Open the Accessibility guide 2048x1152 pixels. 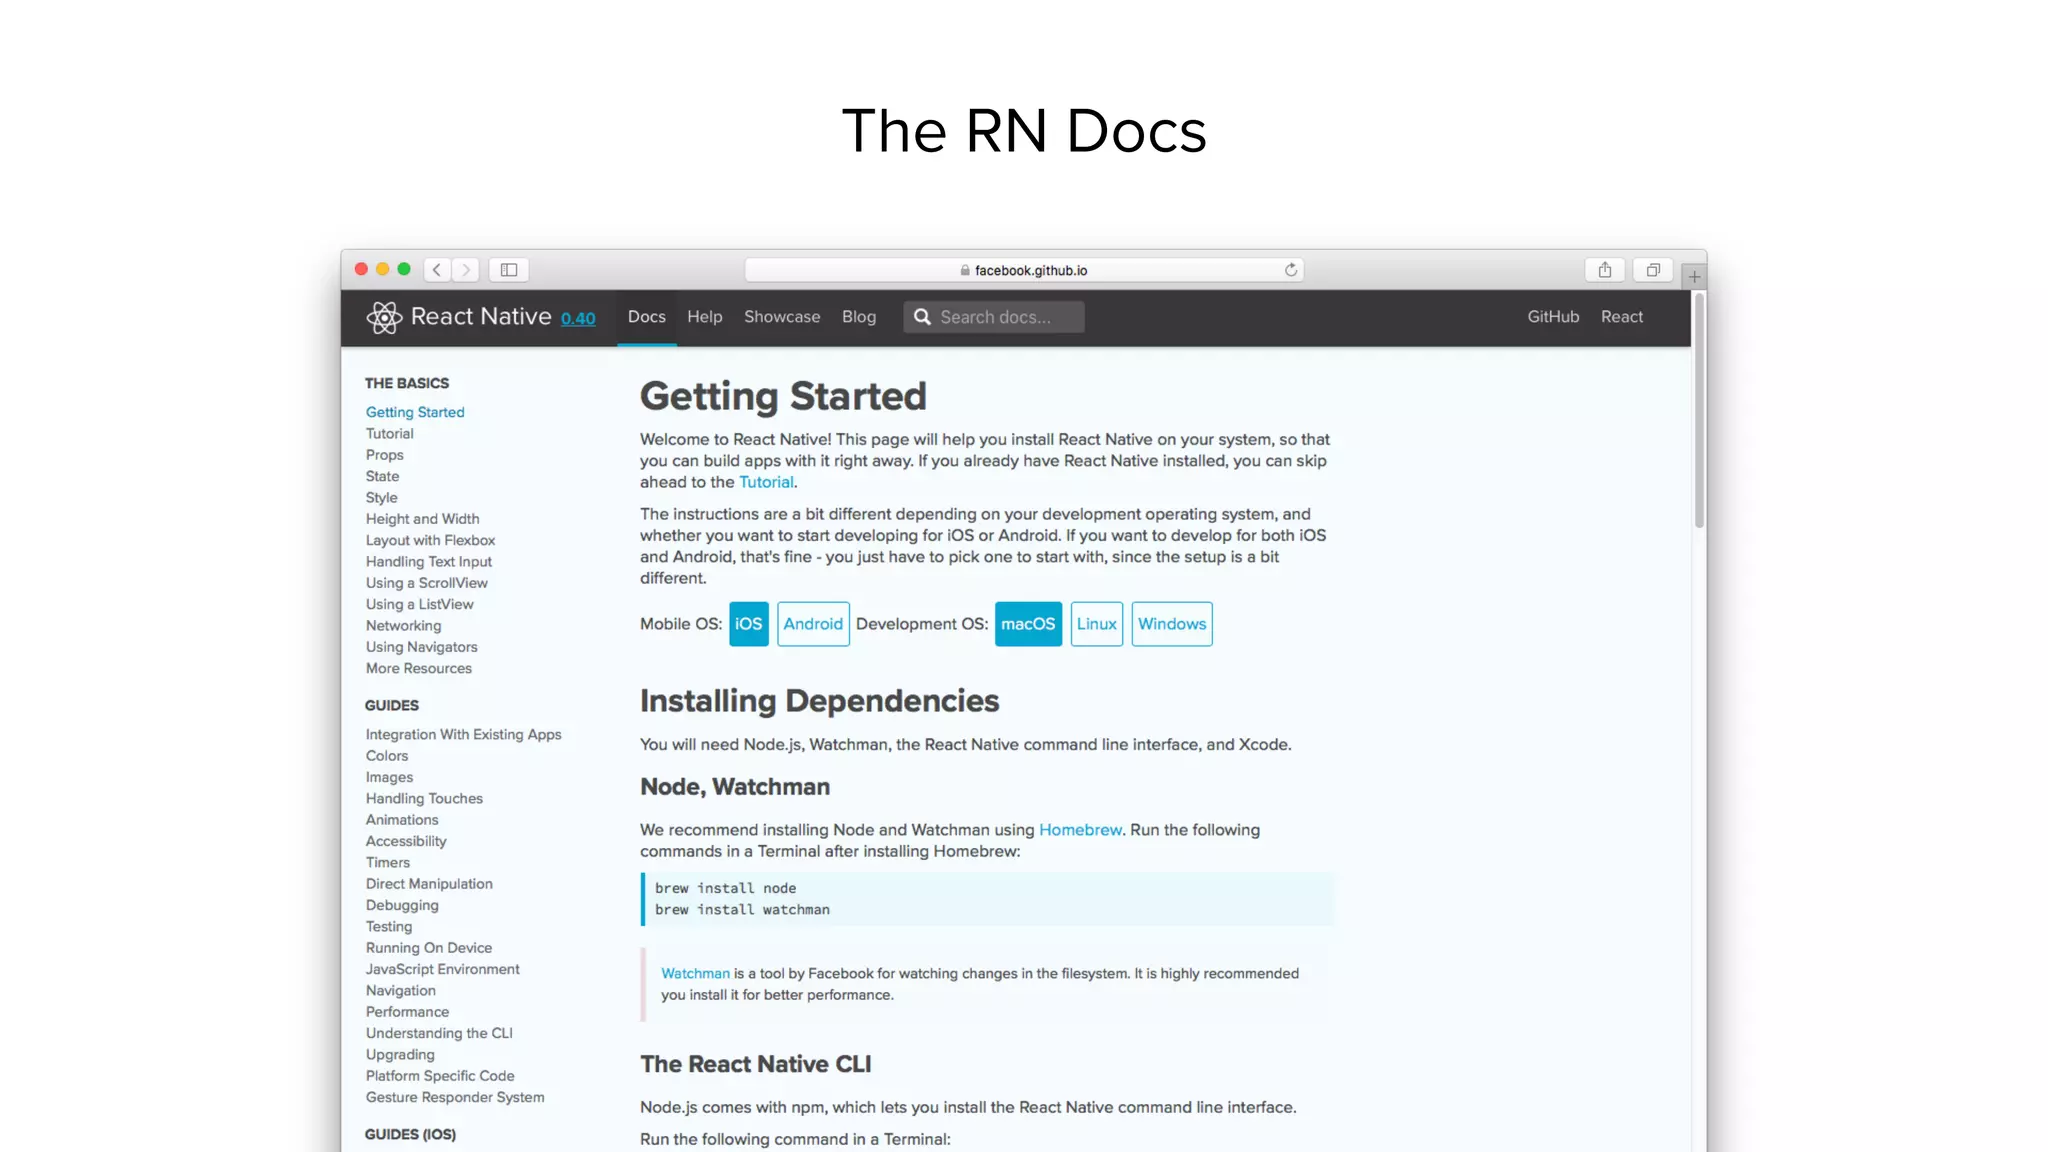coord(406,842)
